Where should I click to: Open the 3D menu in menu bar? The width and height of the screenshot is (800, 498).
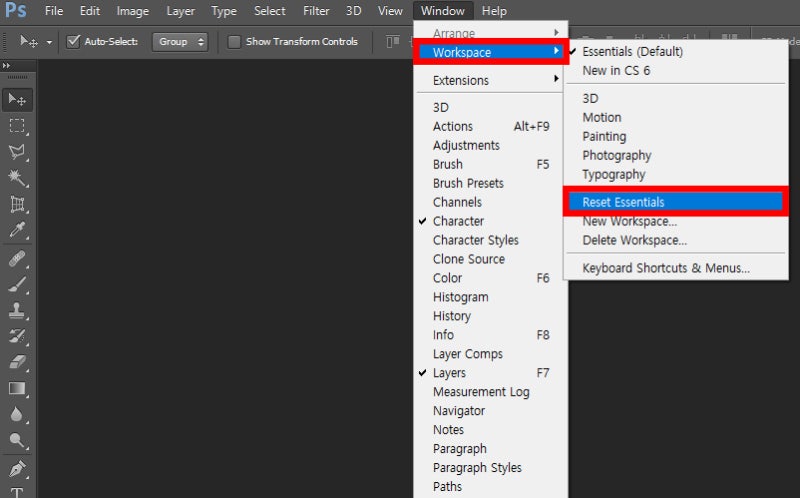click(x=353, y=11)
